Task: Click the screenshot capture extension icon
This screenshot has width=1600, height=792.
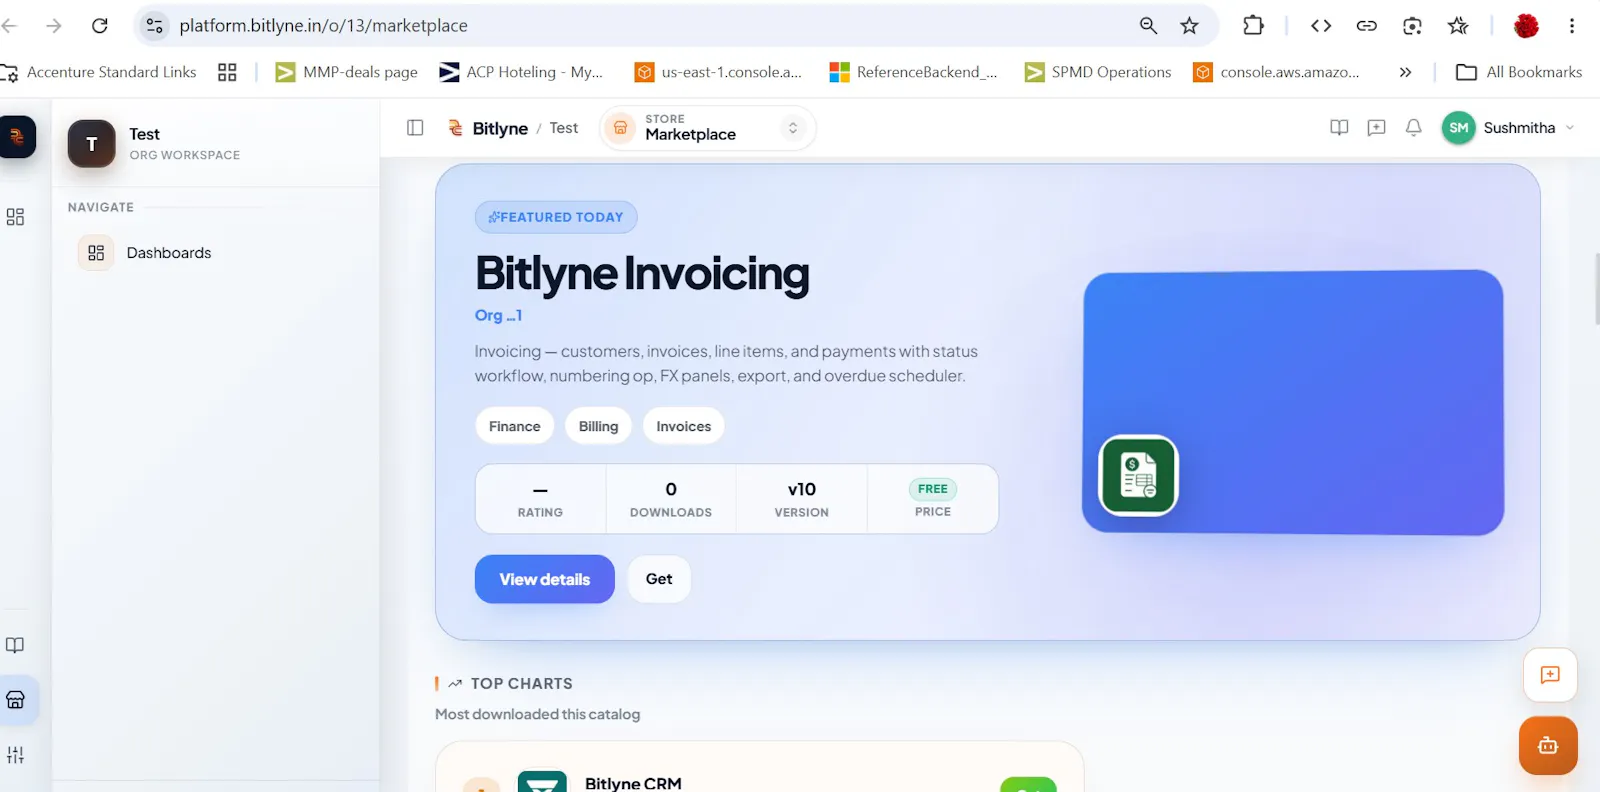Action: [1412, 26]
